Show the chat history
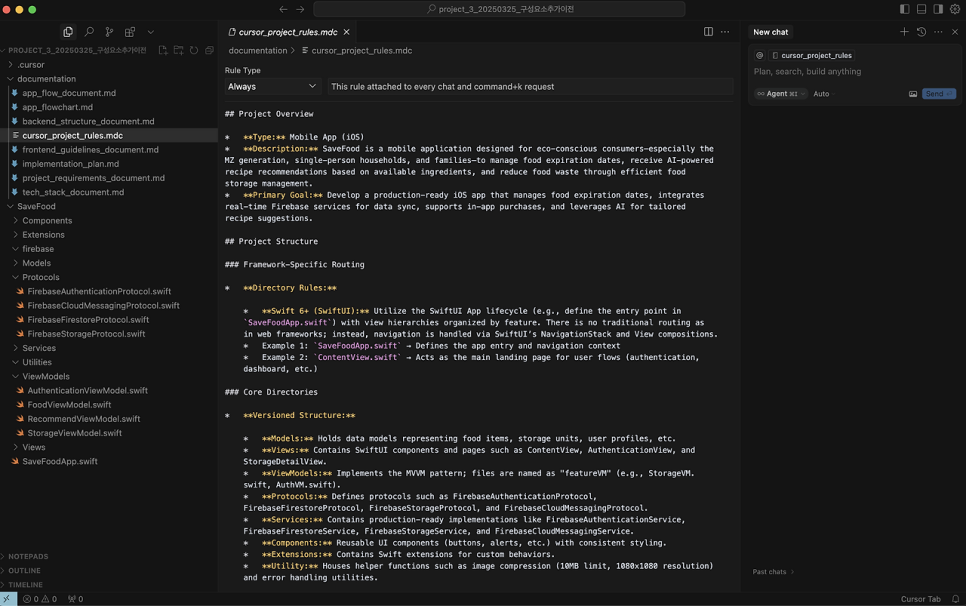 921,32
